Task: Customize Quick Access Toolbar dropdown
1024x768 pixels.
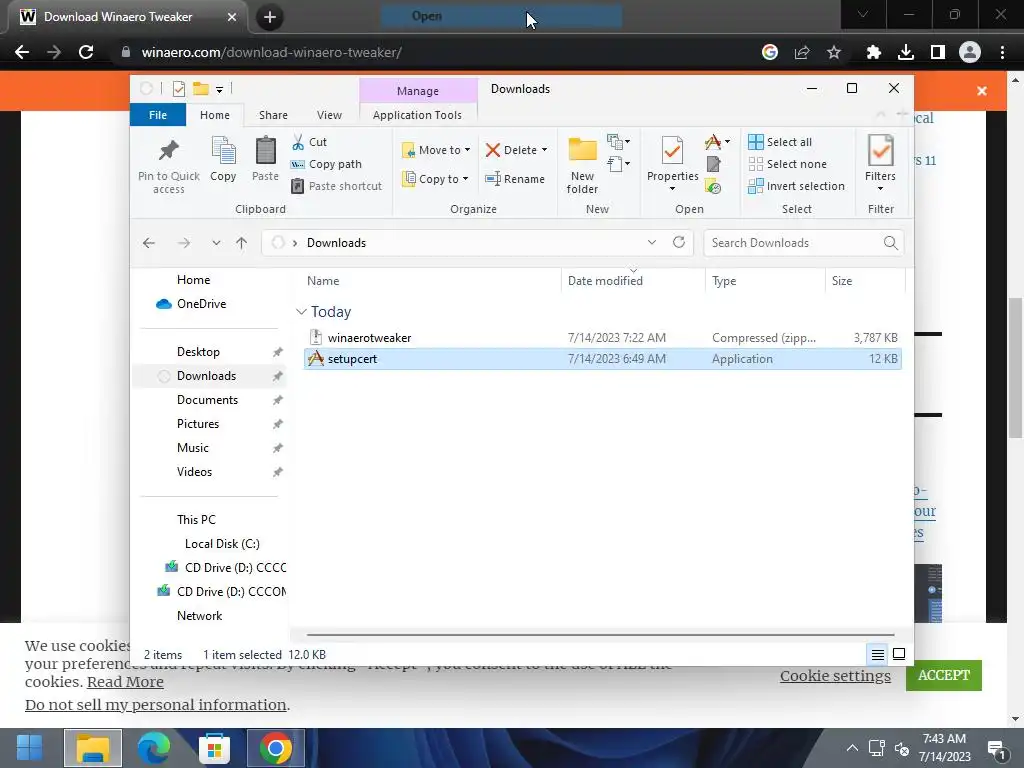Action: click(x=219, y=89)
